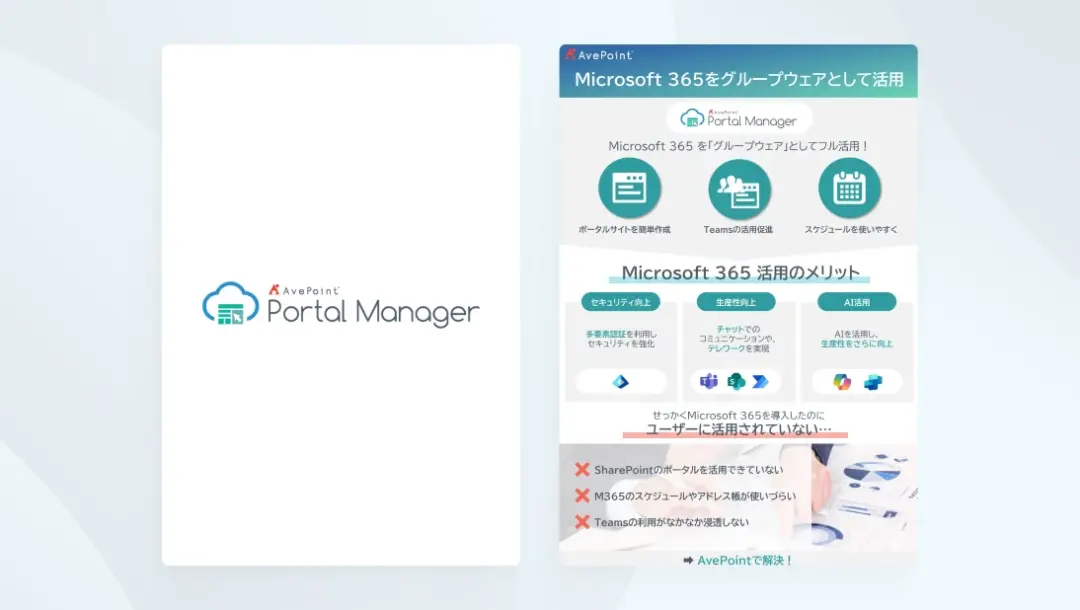Click the text "せっかくMicrosoft 365を導入したのに"

[x=738, y=415]
